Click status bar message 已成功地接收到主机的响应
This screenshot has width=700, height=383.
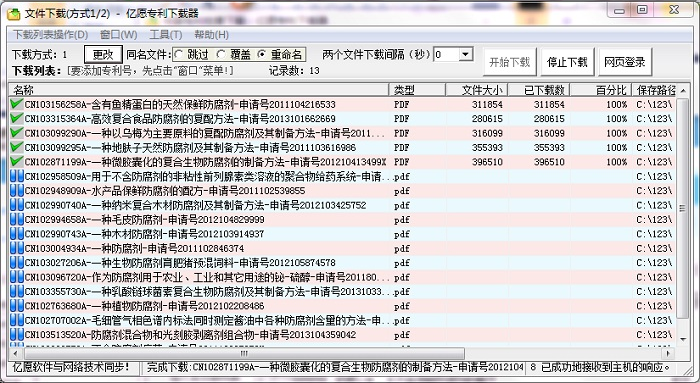pos(606,367)
